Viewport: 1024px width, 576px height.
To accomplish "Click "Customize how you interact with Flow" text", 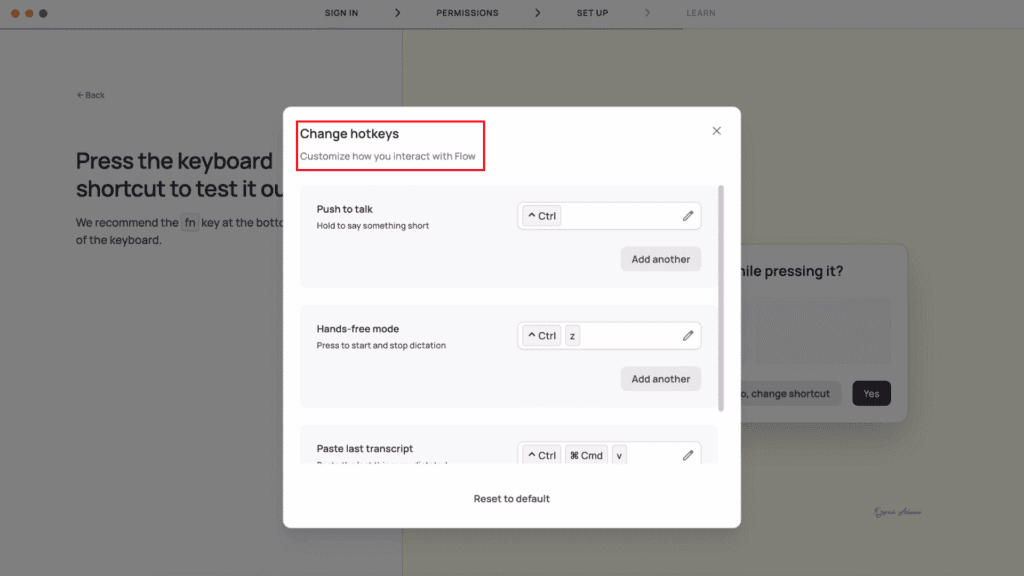I will point(388,156).
